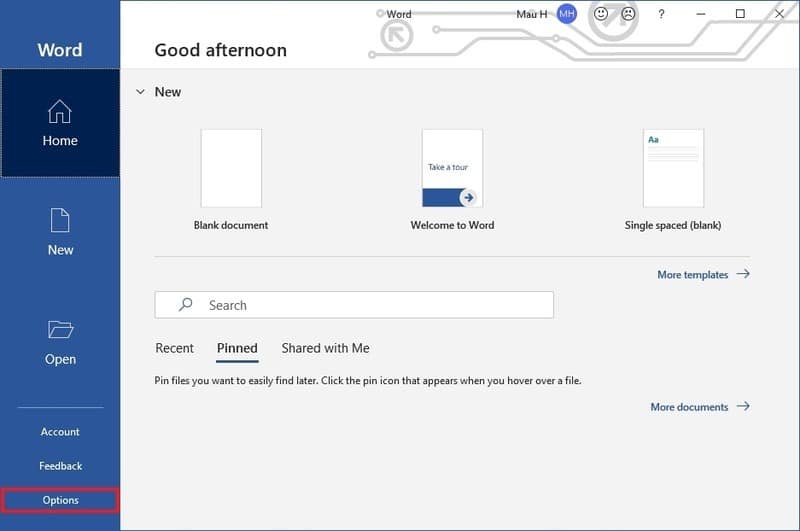Open Welcome to Word tour template
Viewport: 800px width, 531px height.
[453, 168]
